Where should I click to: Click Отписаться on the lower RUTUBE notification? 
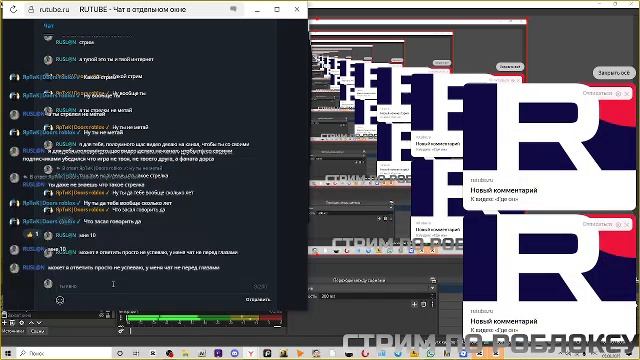tap(598, 224)
